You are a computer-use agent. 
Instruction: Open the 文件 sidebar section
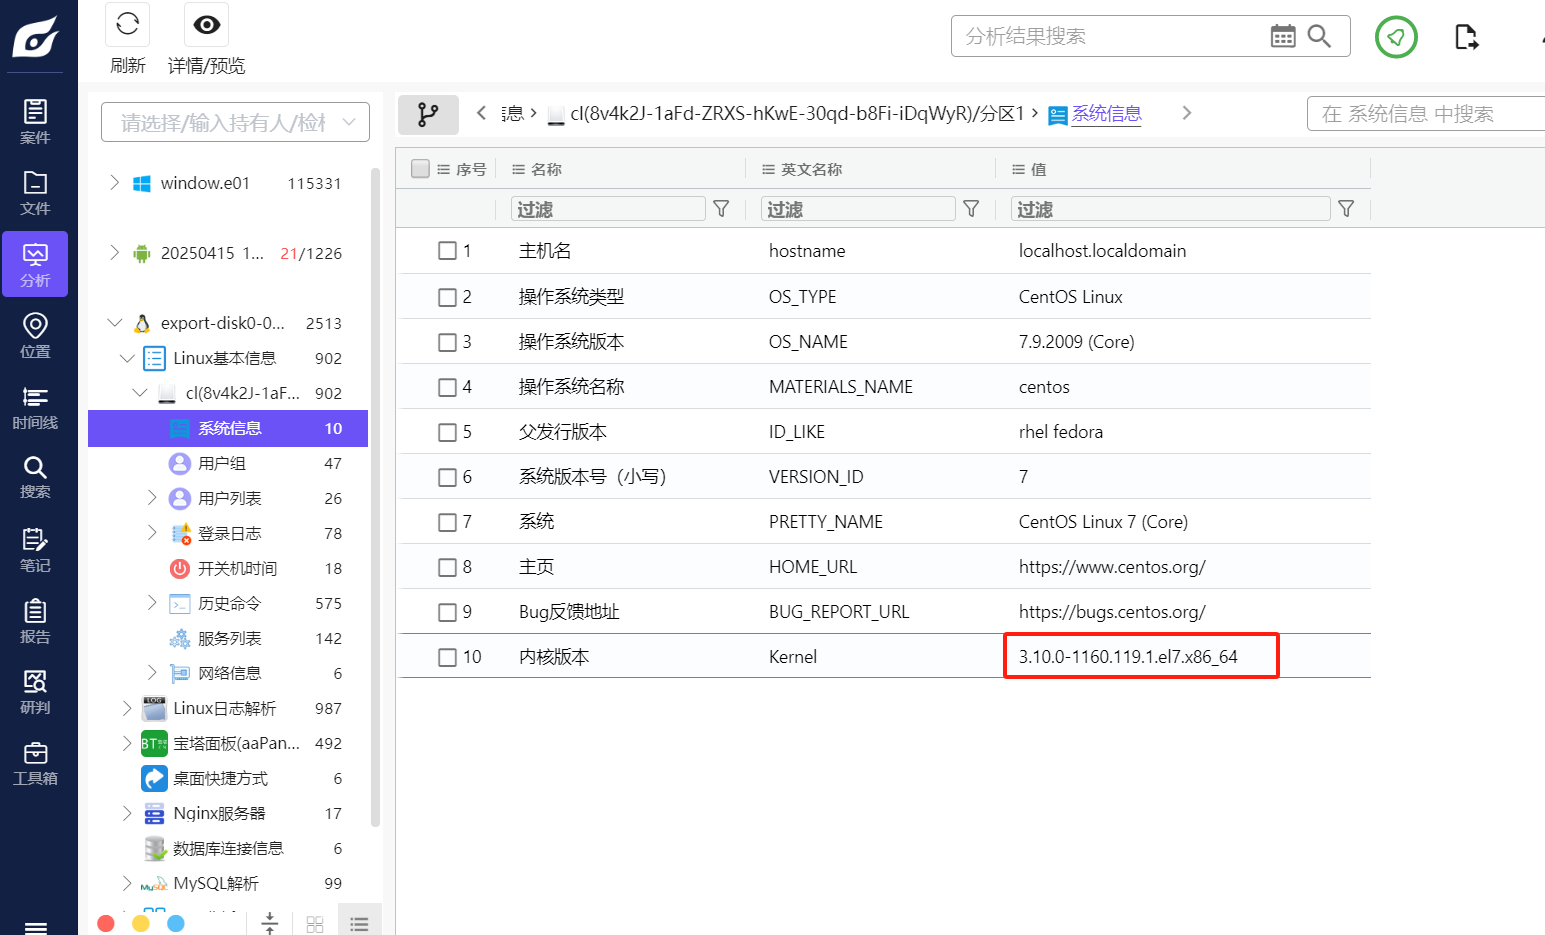tap(35, 193)
